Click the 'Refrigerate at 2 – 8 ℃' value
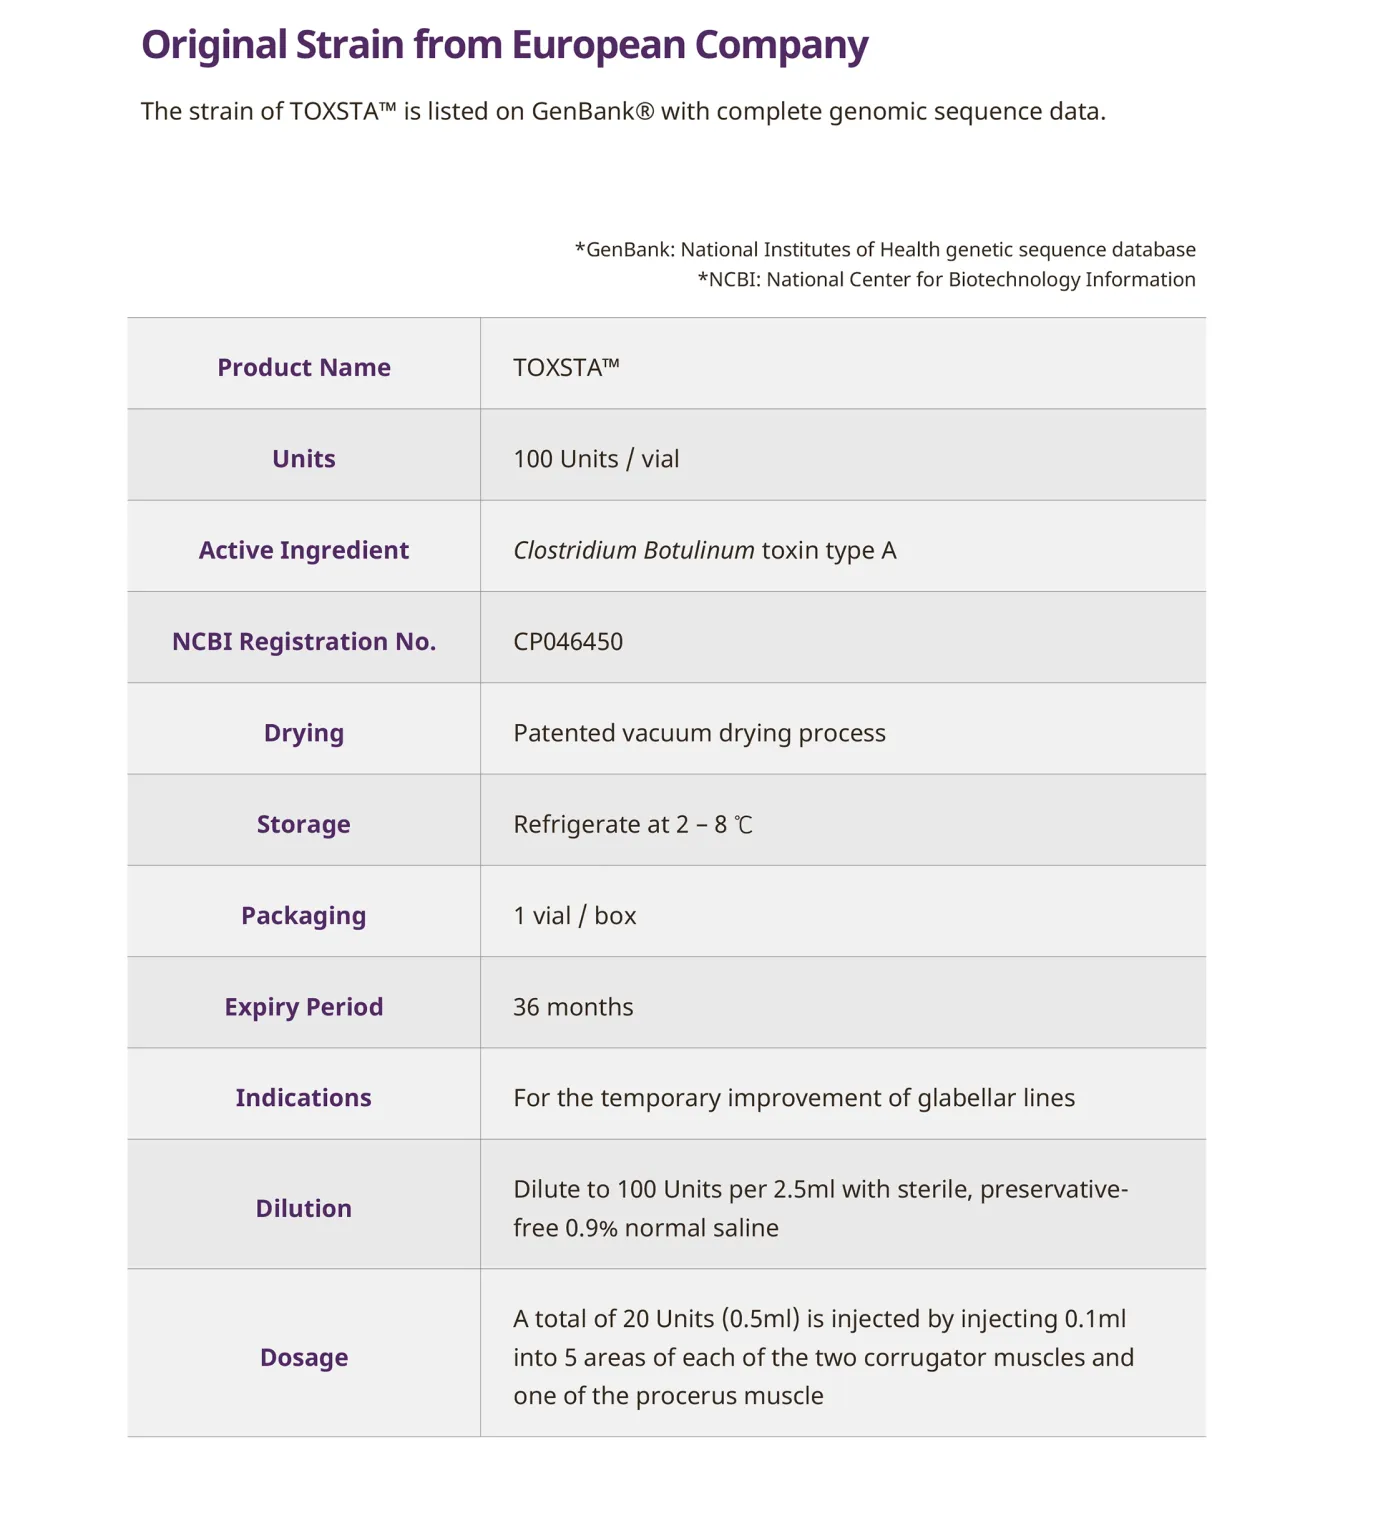The image size is (1373, 1536). 632,824
